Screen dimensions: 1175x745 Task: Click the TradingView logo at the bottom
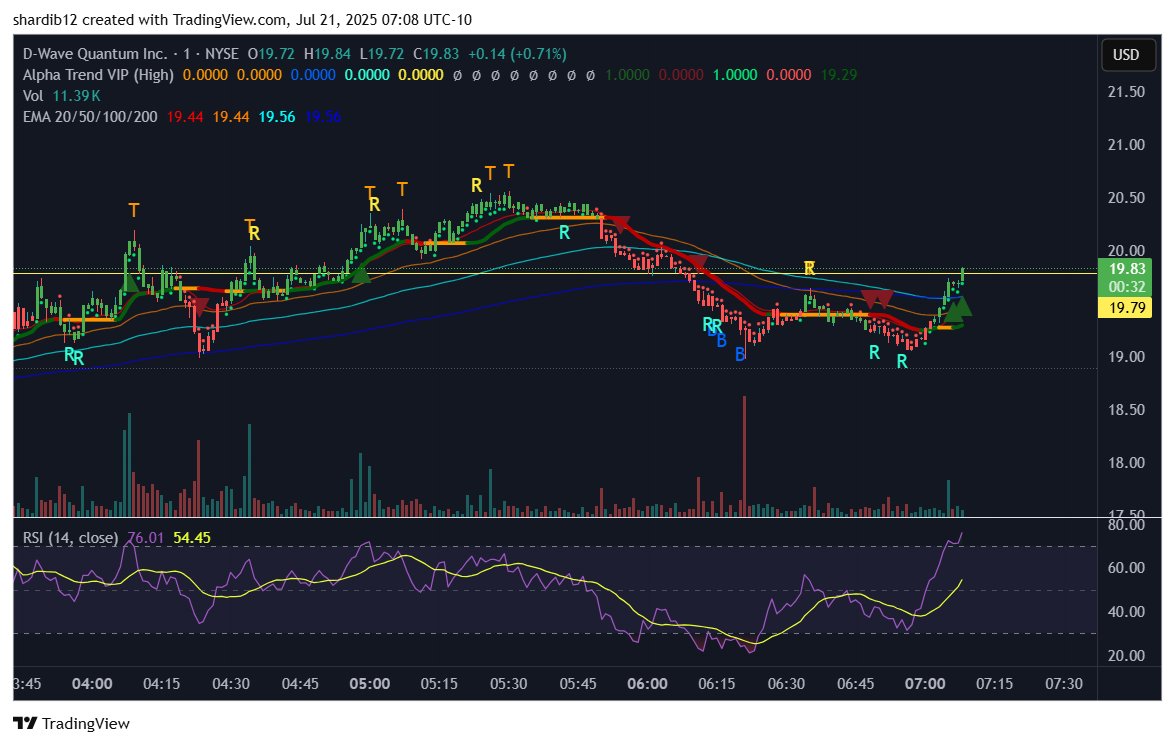(71, 723)
